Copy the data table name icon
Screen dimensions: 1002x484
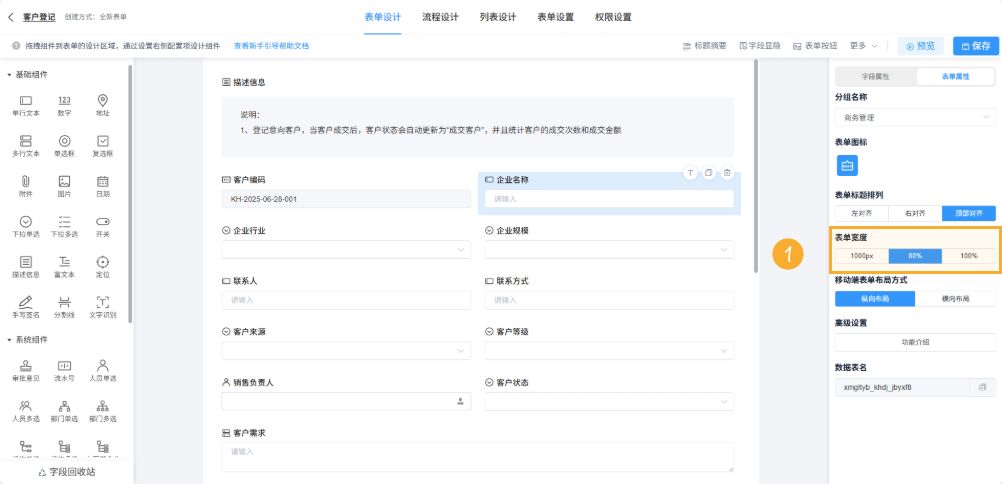[x=983, y=387]
